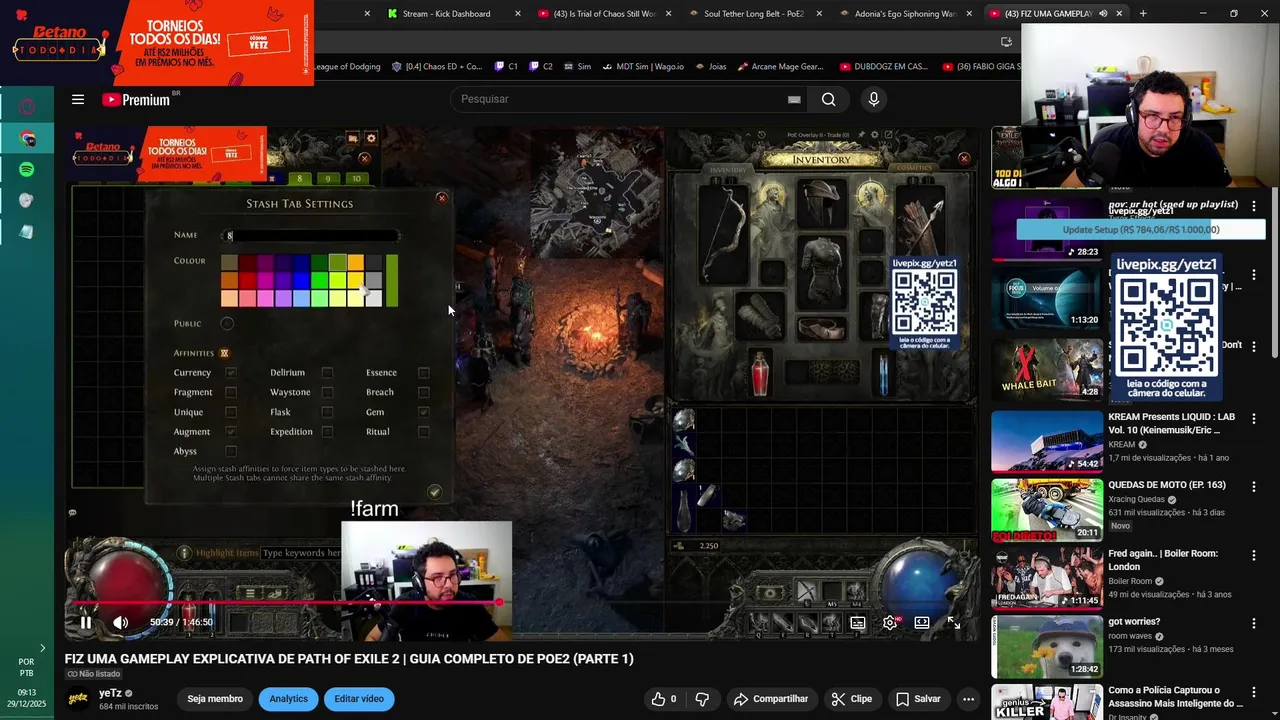Open the YouTube guide hamburger menu

pos(78,99)
